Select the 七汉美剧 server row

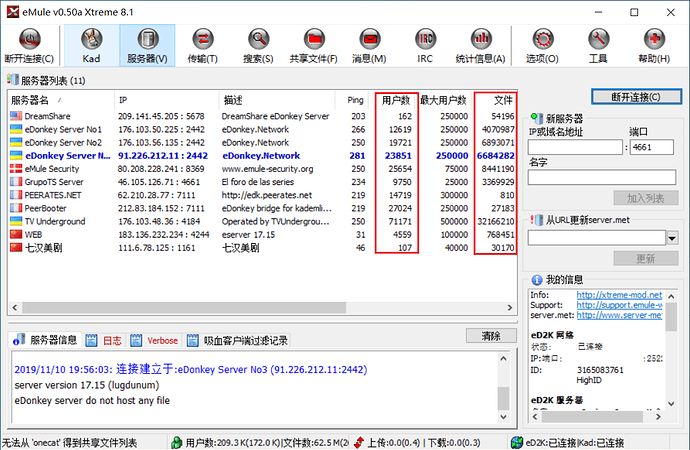click(x=262, y=248)
